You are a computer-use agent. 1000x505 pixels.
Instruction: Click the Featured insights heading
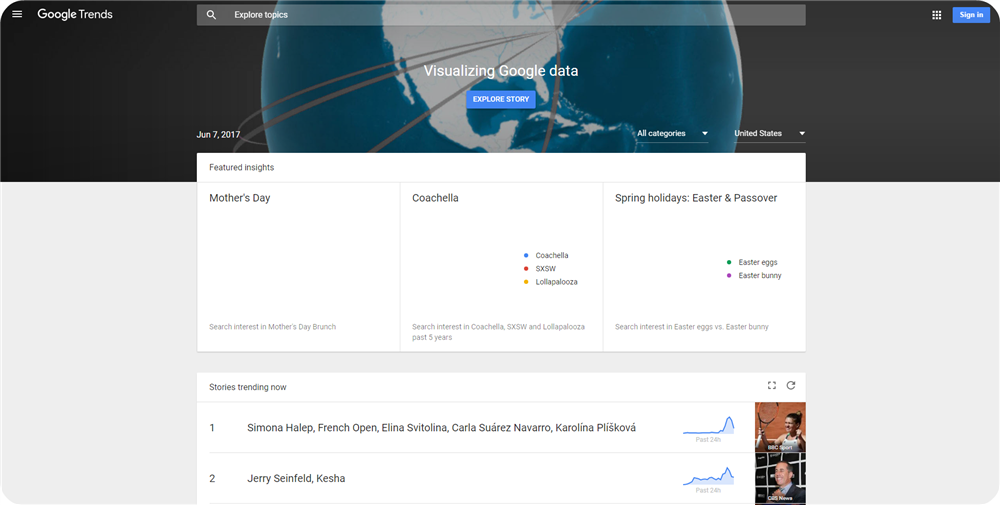click(242, 167)
